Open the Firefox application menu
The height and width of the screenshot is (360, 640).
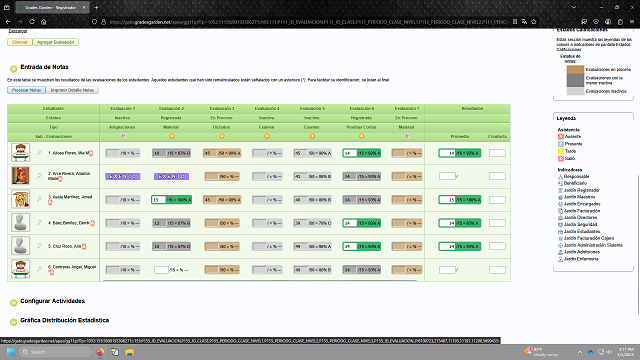click(632, 22)
